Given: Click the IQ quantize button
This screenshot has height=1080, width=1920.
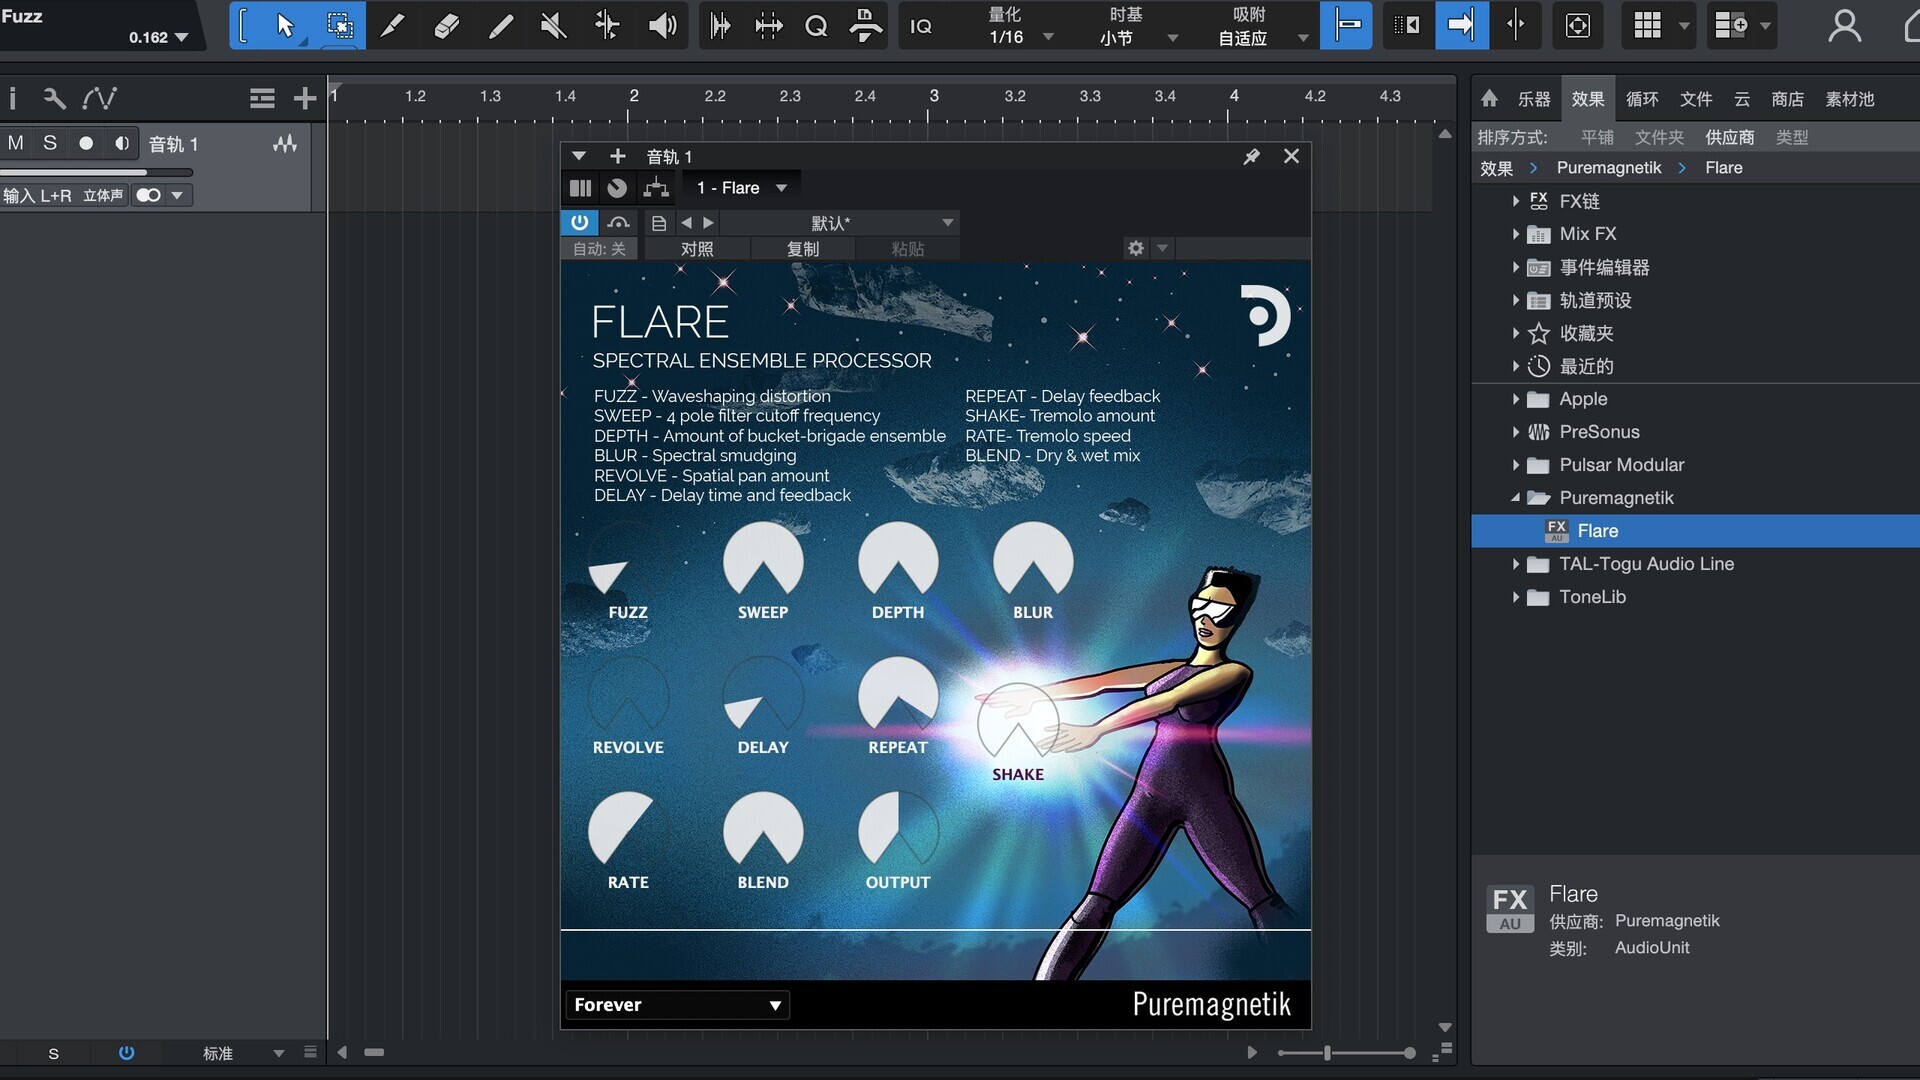Looking at the screenshot, I should tap(921, 26).
